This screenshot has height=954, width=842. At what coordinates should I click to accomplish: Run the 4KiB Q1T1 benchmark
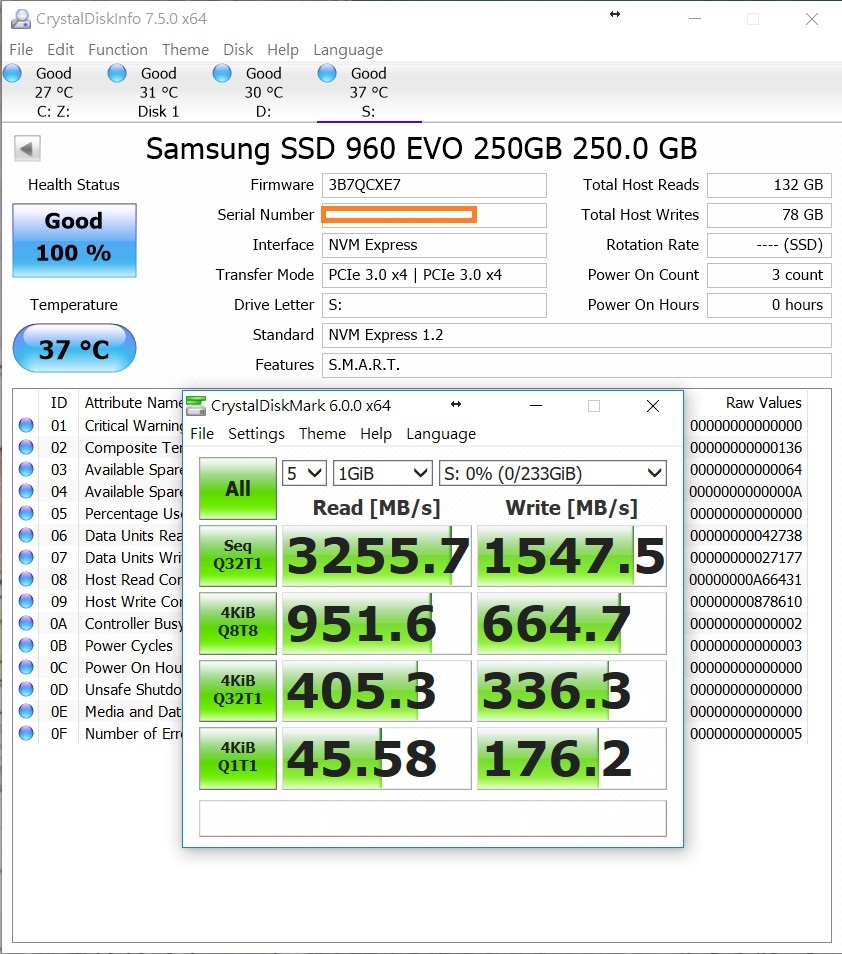[238, 758]
